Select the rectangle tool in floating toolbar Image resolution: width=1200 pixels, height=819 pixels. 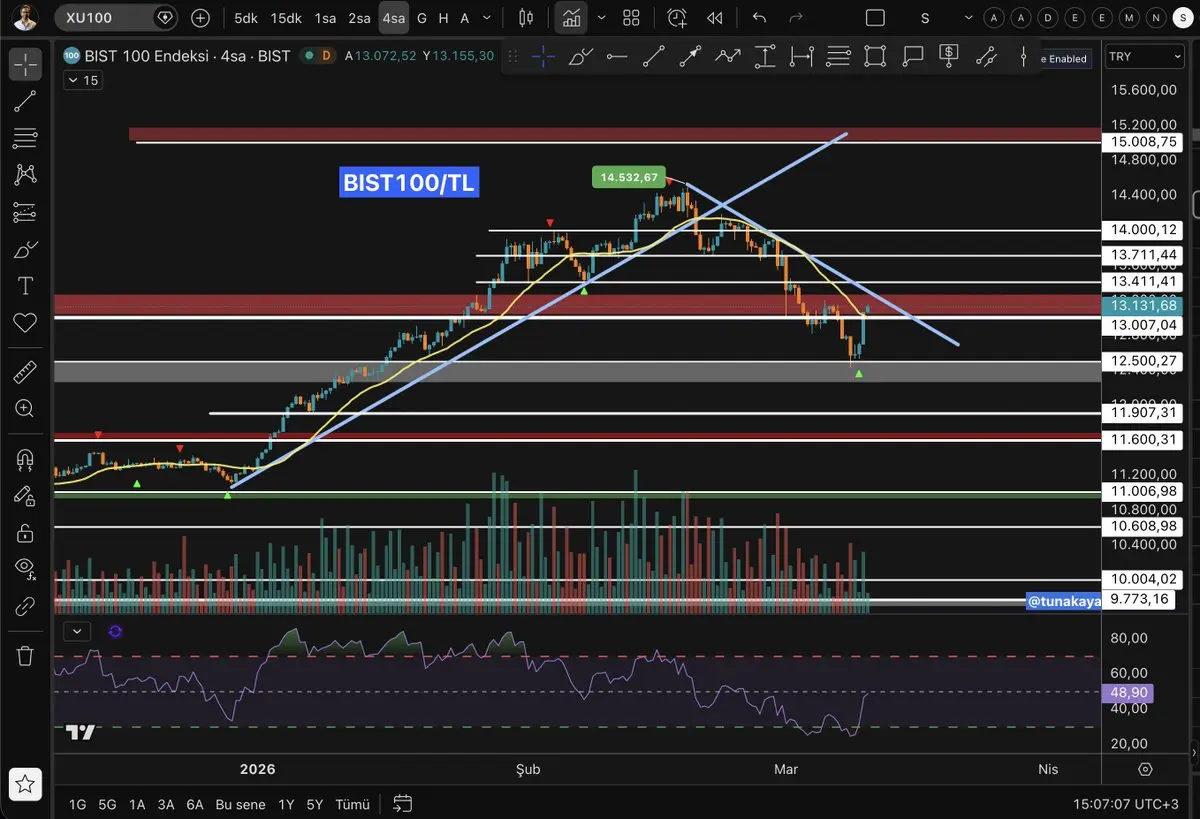coord(875,57)
